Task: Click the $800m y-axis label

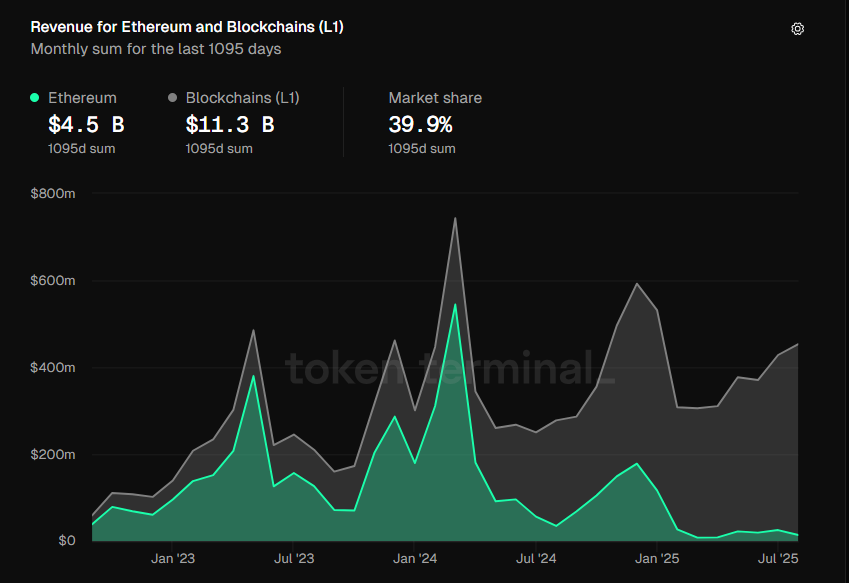Action: (x=53, y=194)
